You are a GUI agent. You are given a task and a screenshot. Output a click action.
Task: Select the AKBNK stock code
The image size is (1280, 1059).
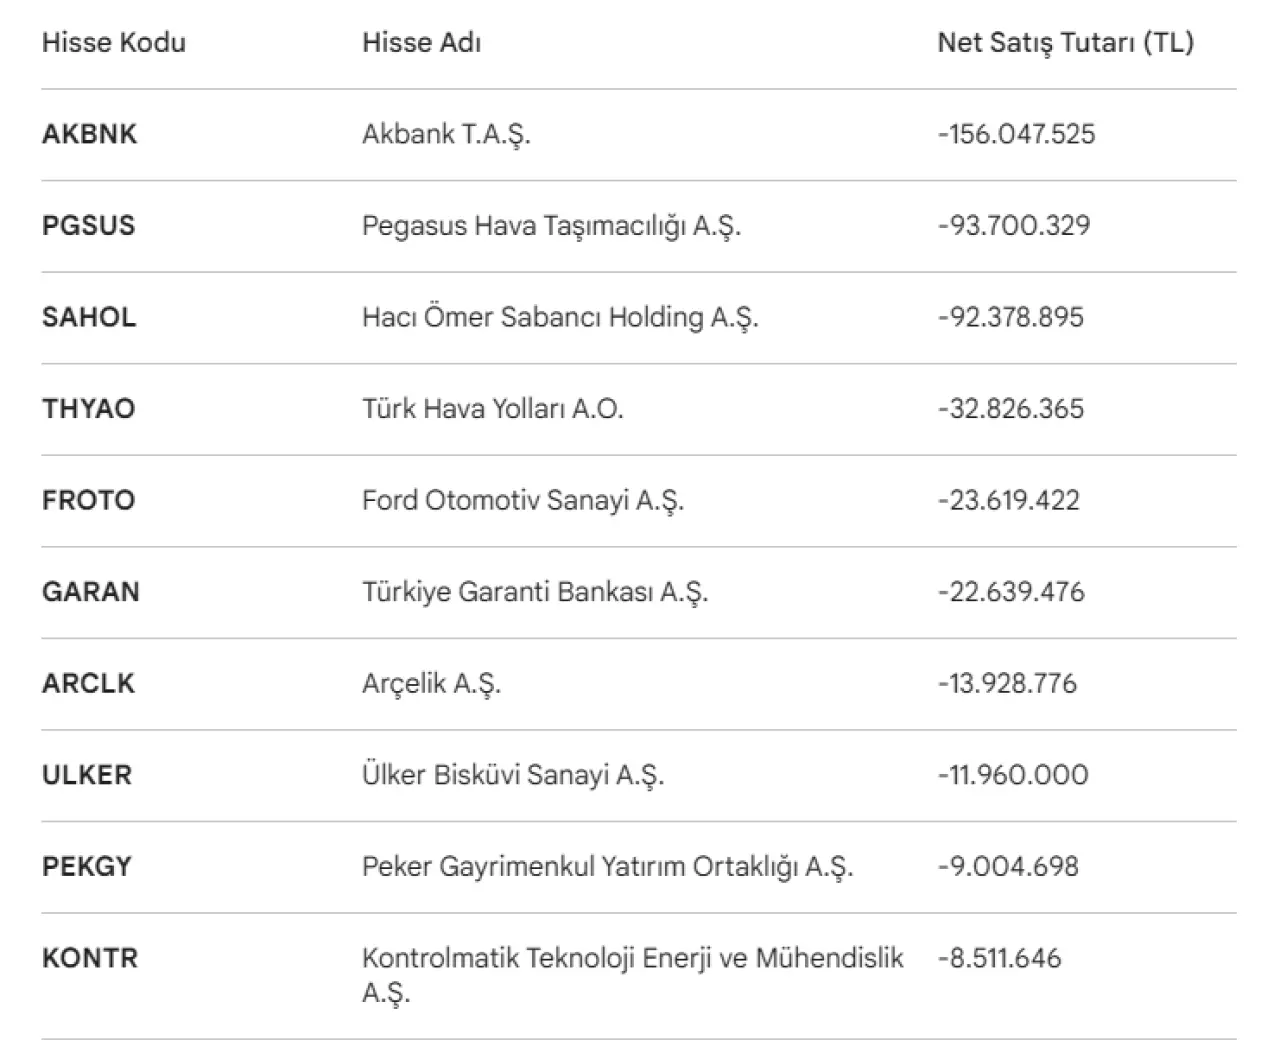coord(89,134)
